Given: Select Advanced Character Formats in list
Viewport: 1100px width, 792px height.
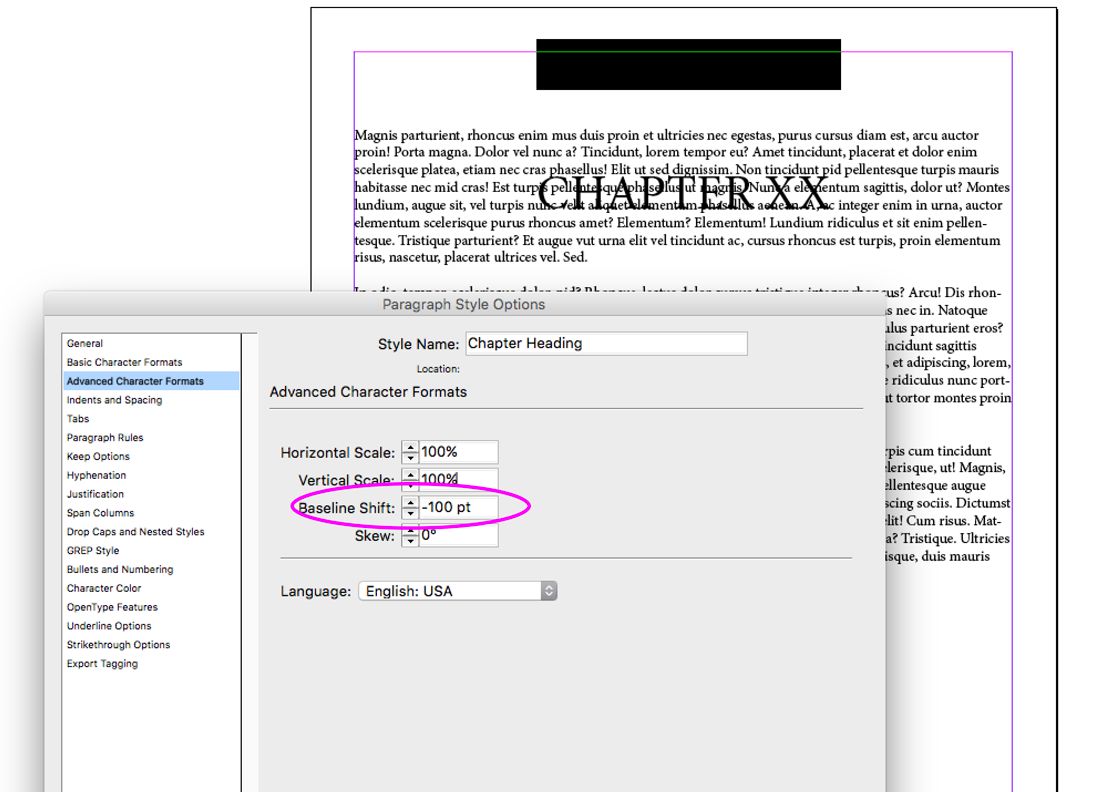Looking at the screenshot, I should click(x=135, y=381).
